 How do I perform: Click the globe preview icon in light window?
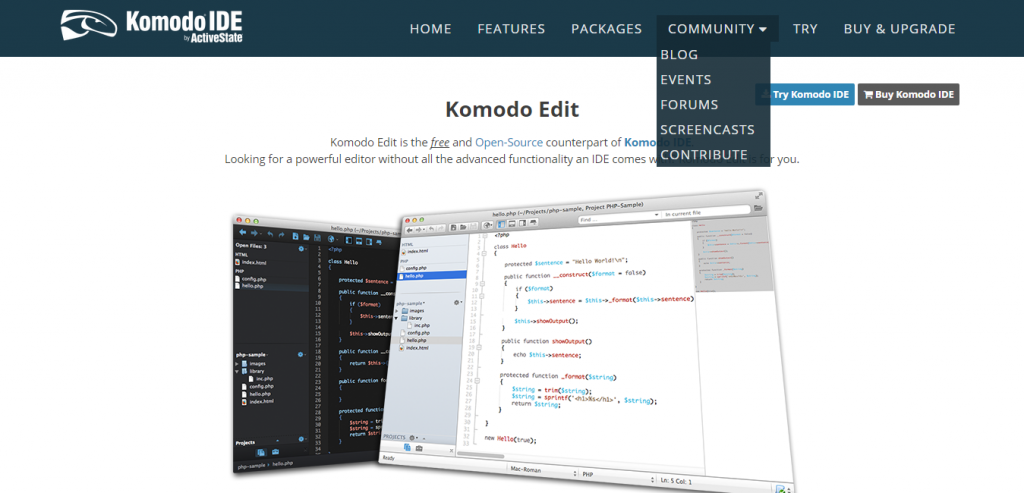coord(487,225)
